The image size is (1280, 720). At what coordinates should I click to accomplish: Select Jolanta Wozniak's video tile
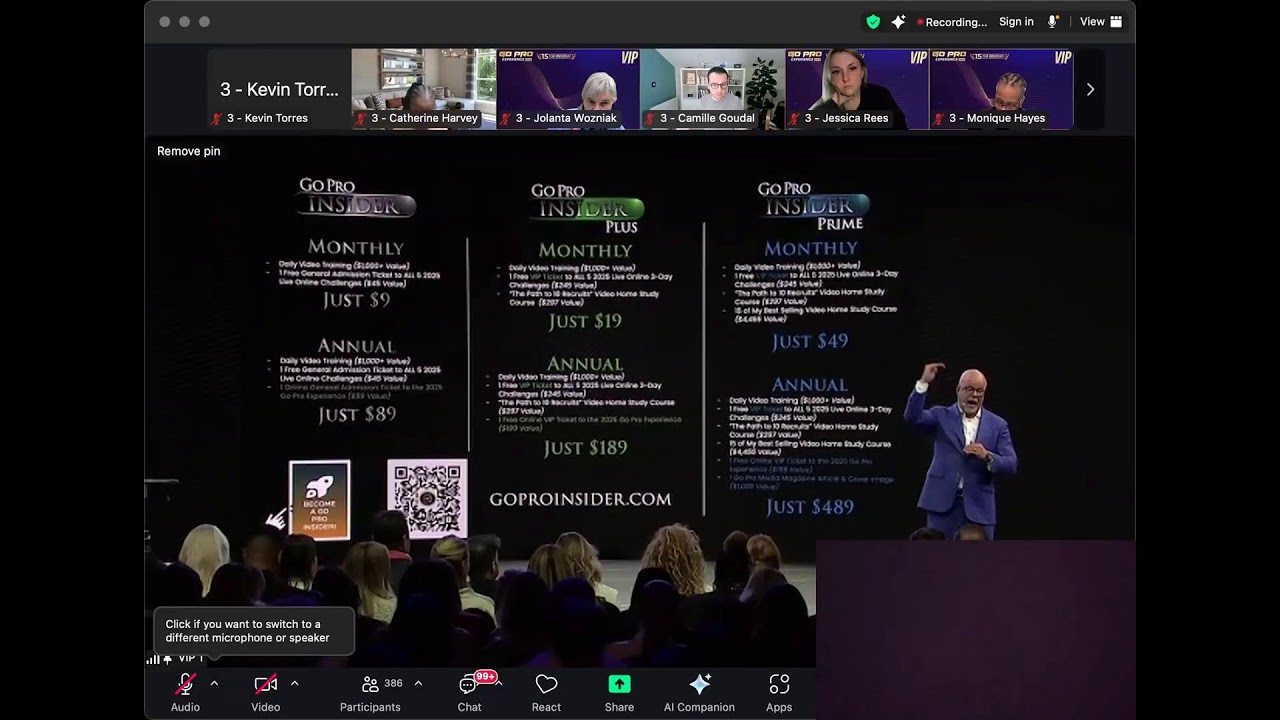(x=568, y=89)
